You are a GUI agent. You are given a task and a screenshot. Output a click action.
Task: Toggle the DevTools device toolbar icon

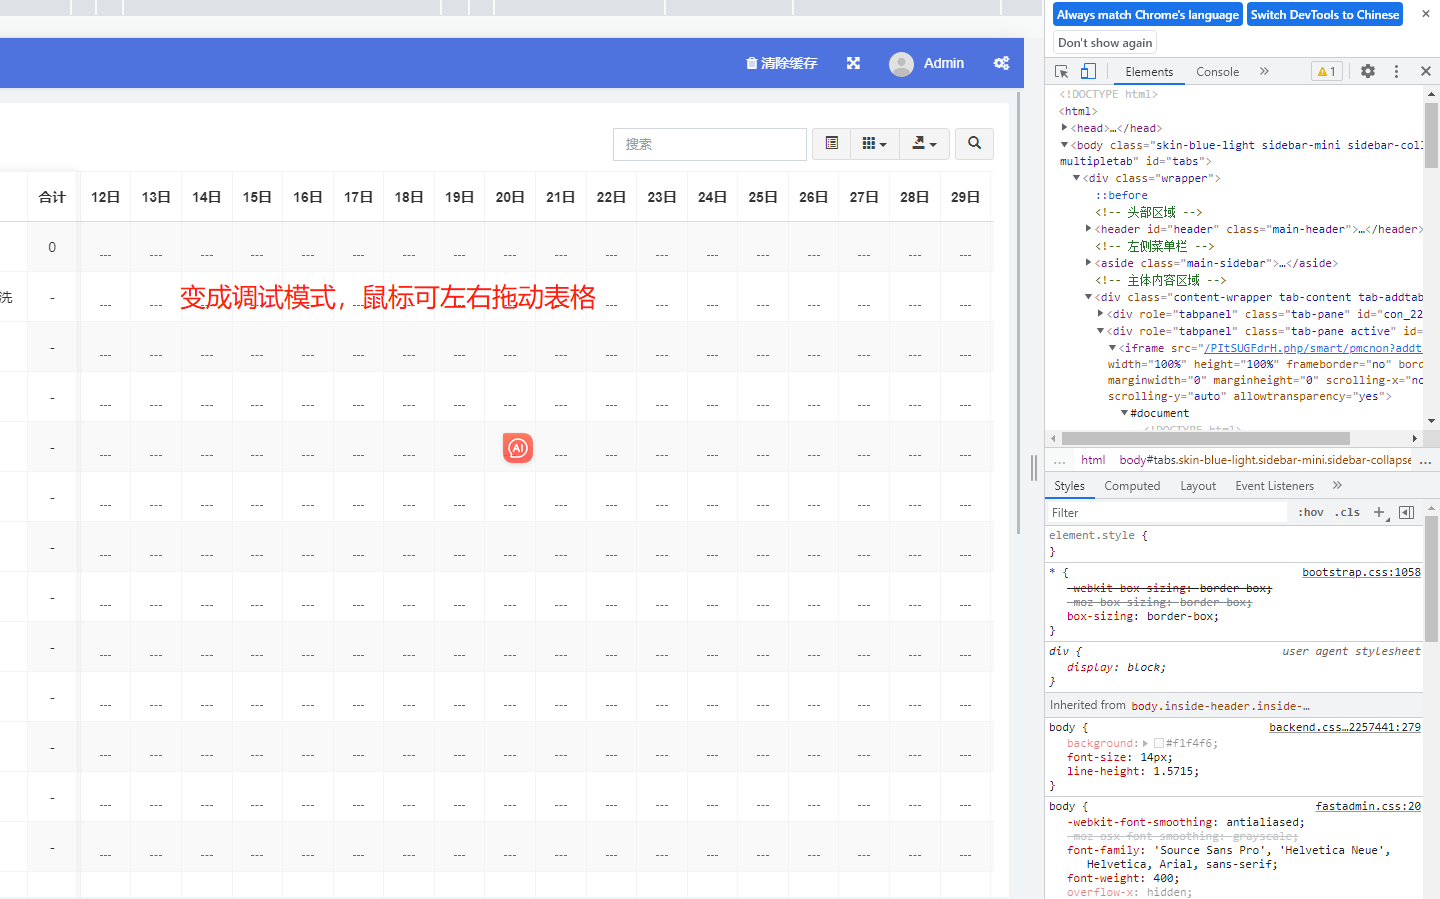1088,72
